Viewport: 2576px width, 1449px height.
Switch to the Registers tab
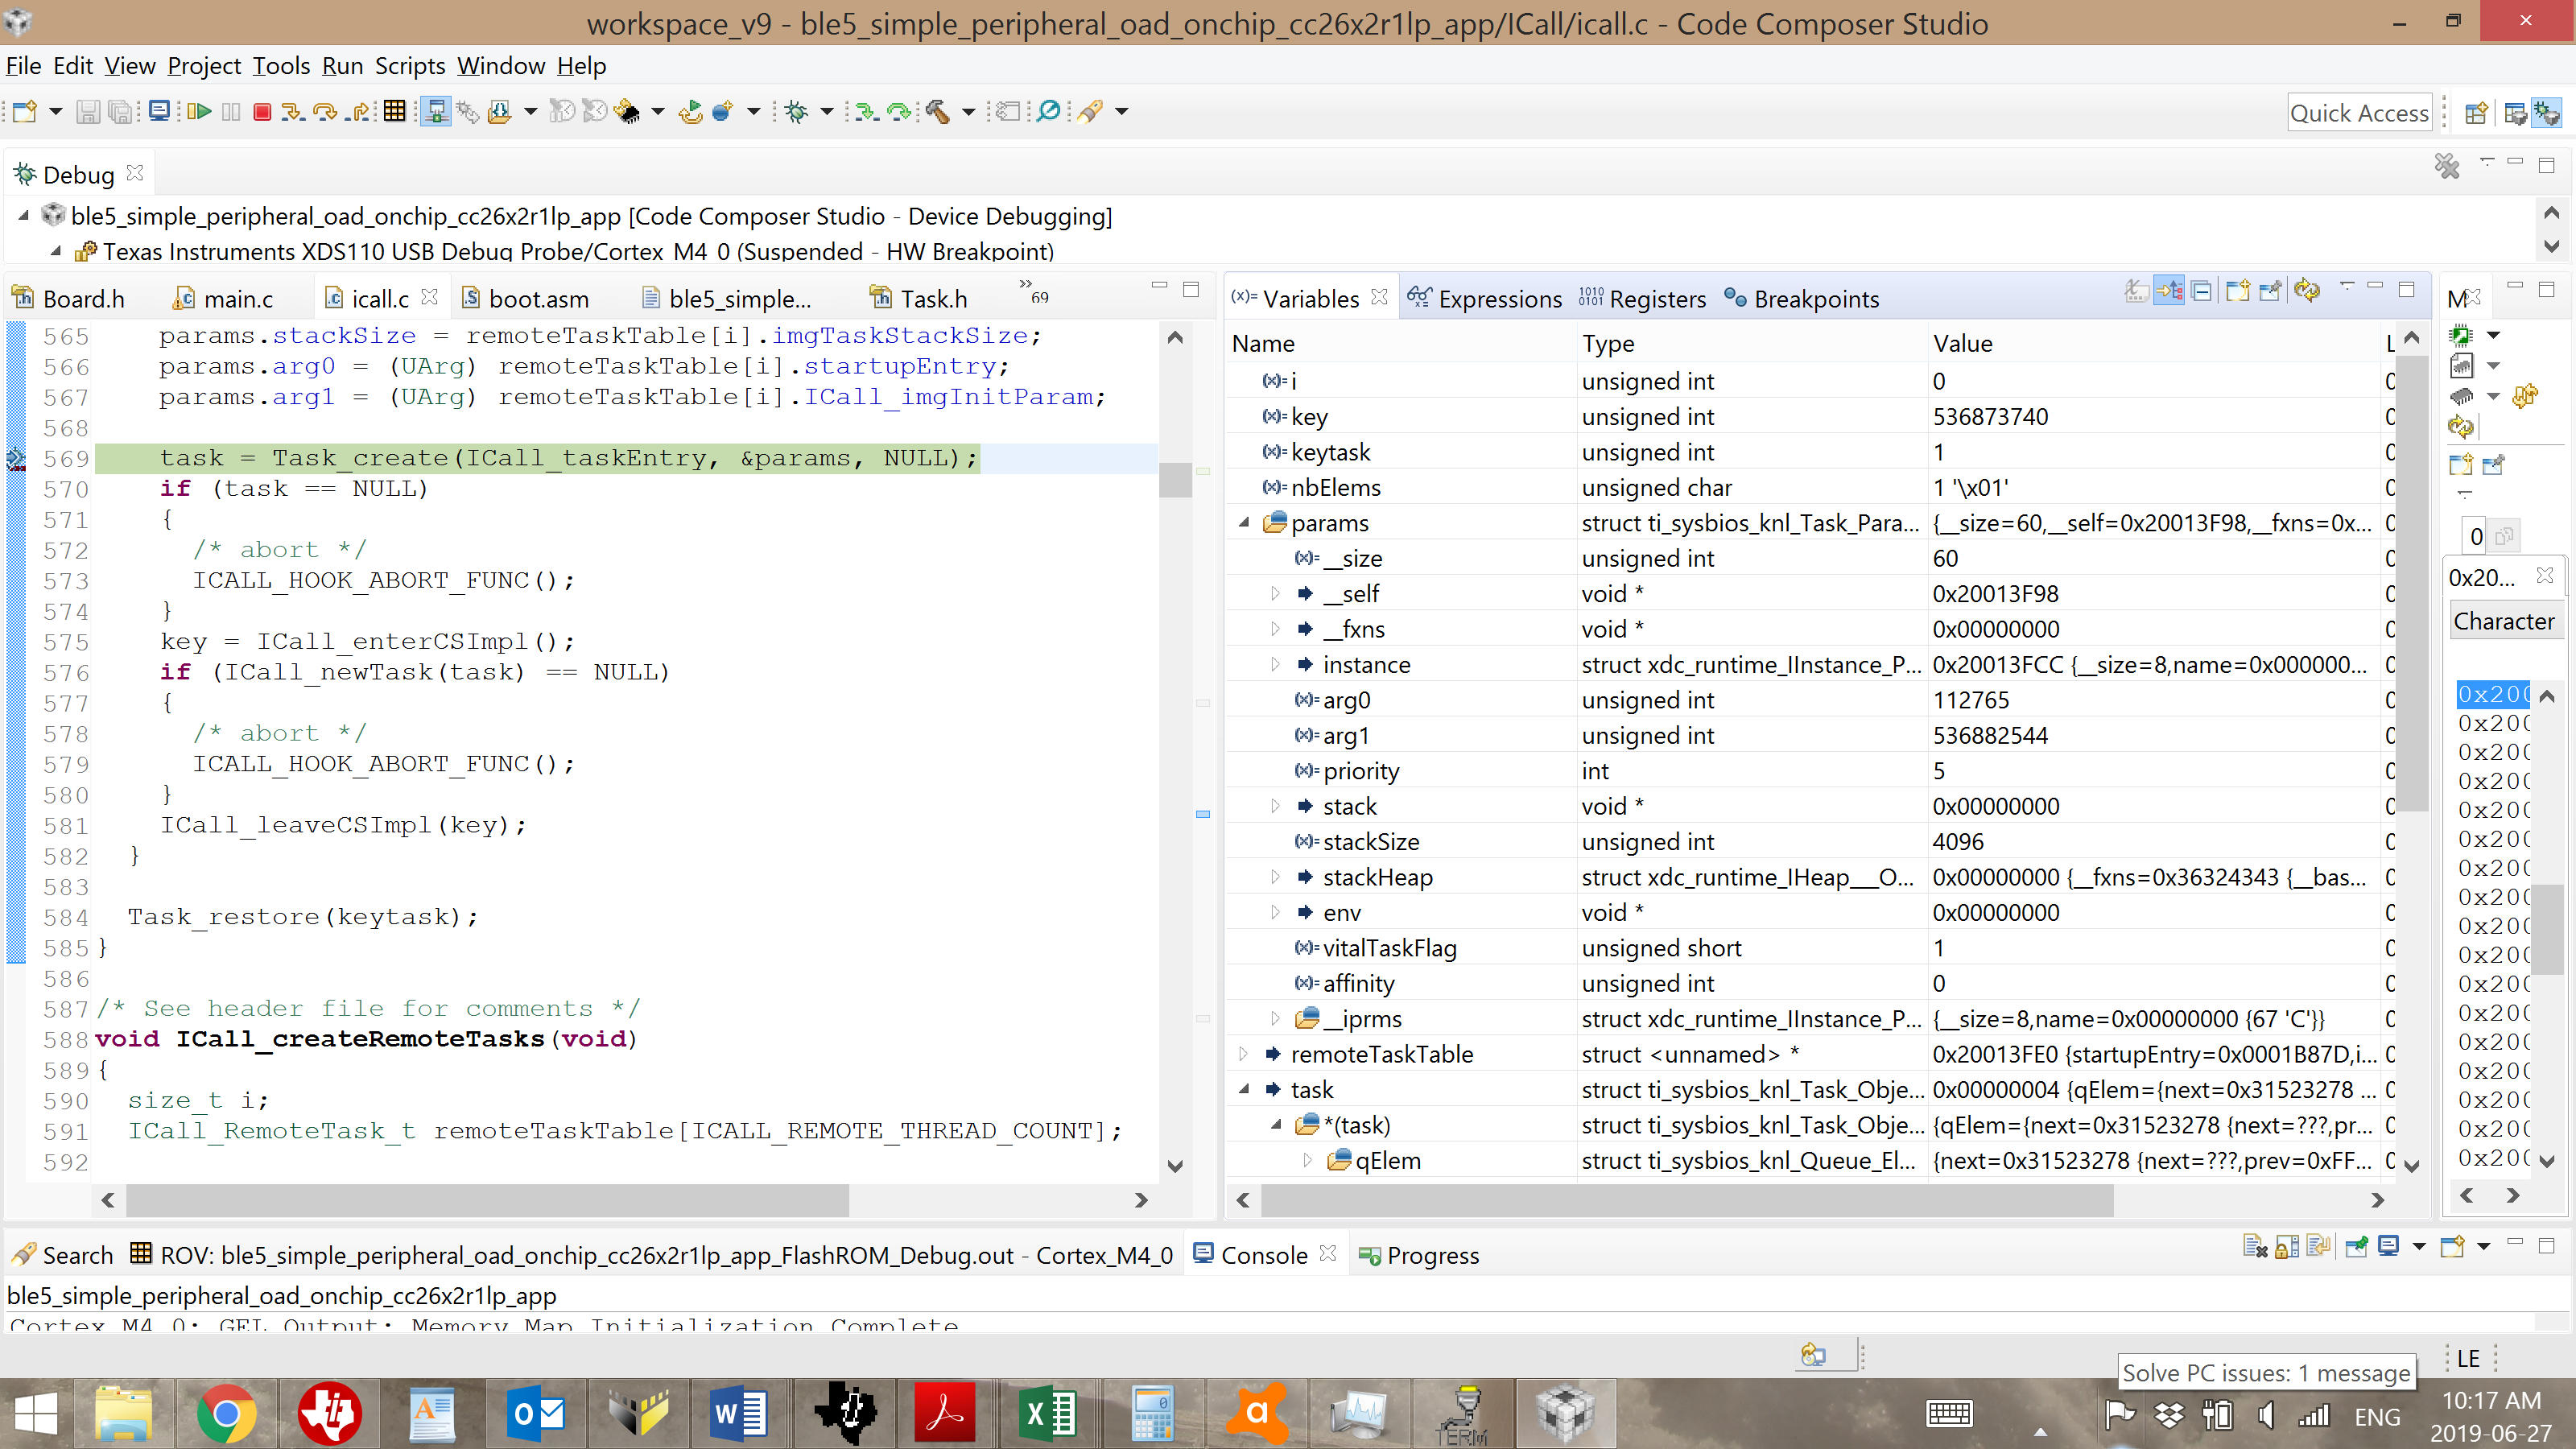click(x=1643, y=298)
